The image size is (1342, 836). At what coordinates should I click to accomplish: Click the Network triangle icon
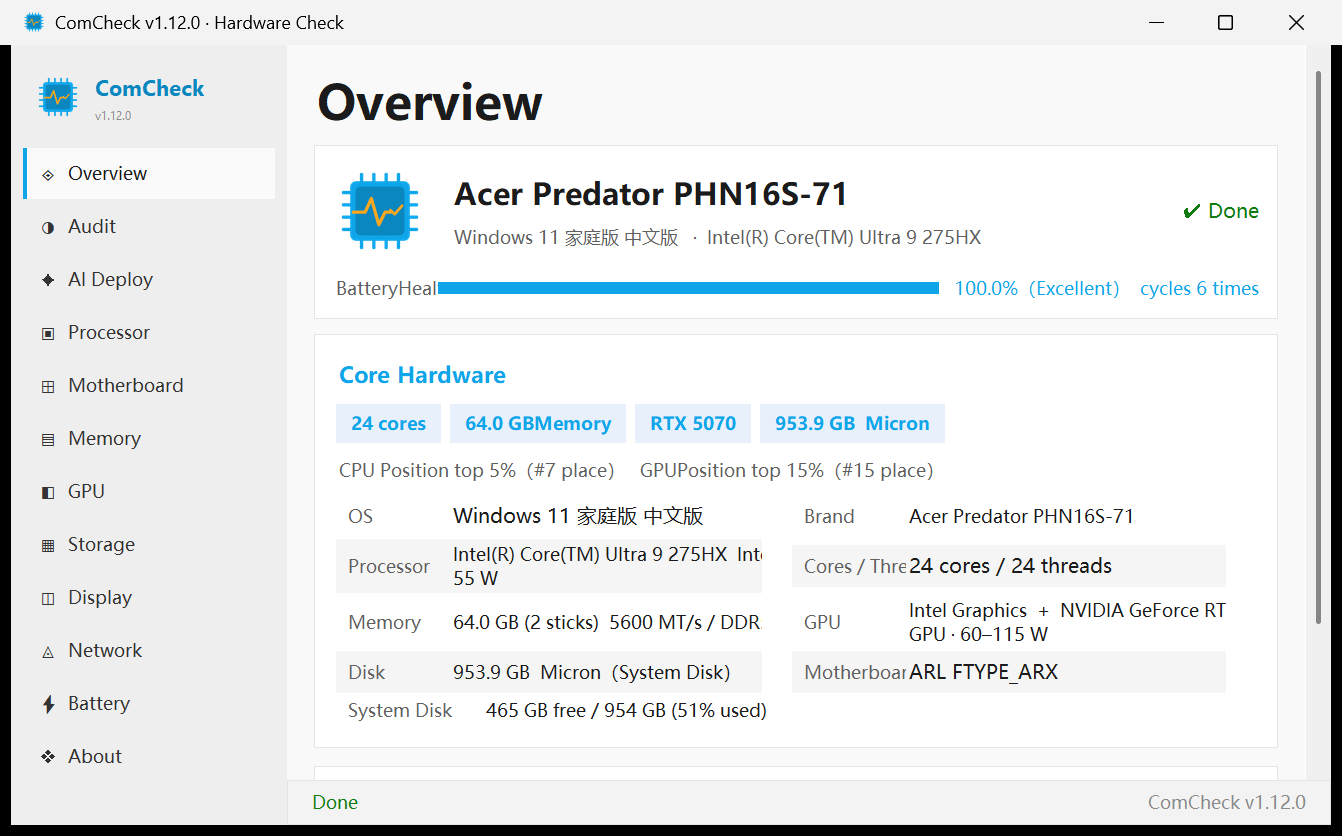[x=48, y=651]
